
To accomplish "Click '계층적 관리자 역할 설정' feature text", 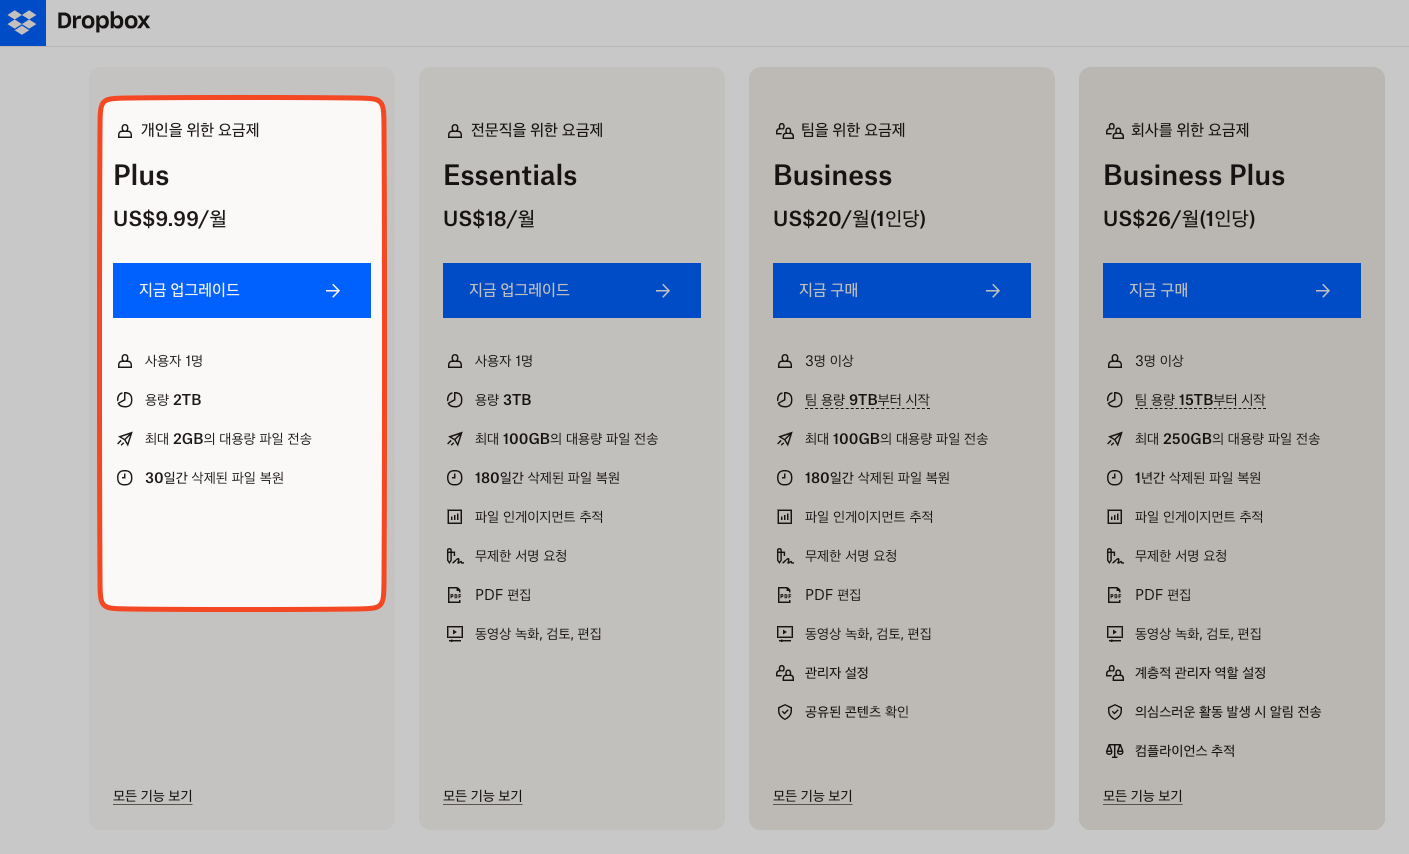I will (x=1201, y=673).
